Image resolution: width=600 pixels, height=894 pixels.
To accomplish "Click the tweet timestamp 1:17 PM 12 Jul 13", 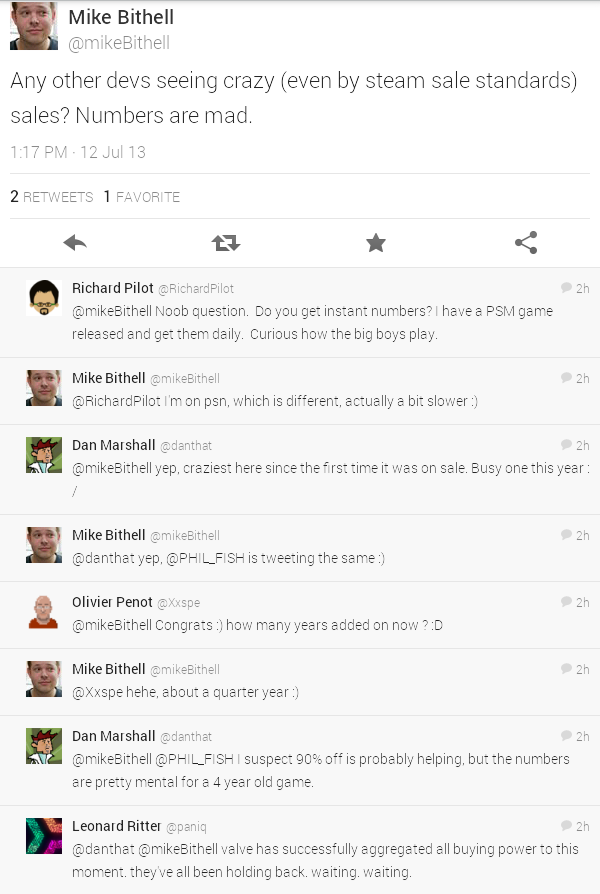I will click(x=78, y=152).
